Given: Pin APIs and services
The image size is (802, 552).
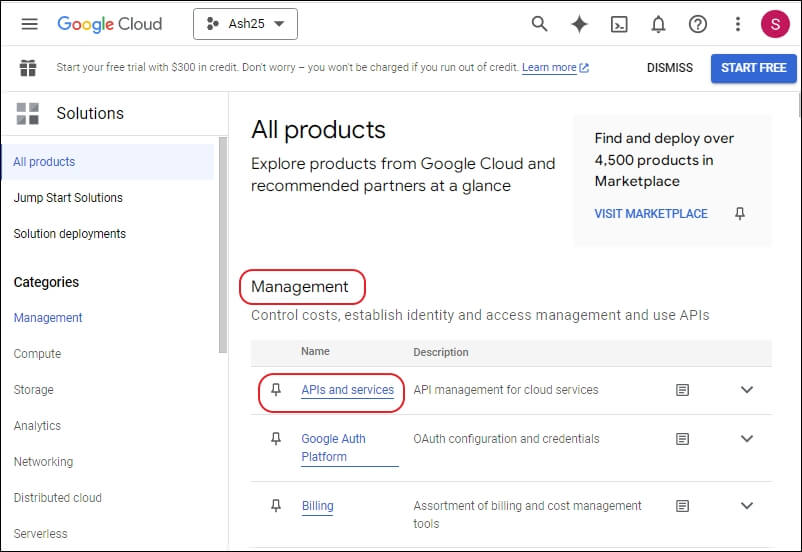Looking at the screenshot, I should click(276, 390).
